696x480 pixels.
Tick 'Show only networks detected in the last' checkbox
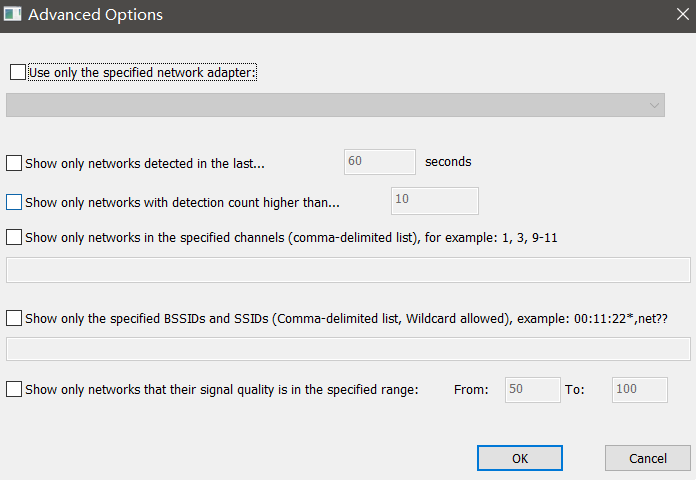[x=14, y=163]
